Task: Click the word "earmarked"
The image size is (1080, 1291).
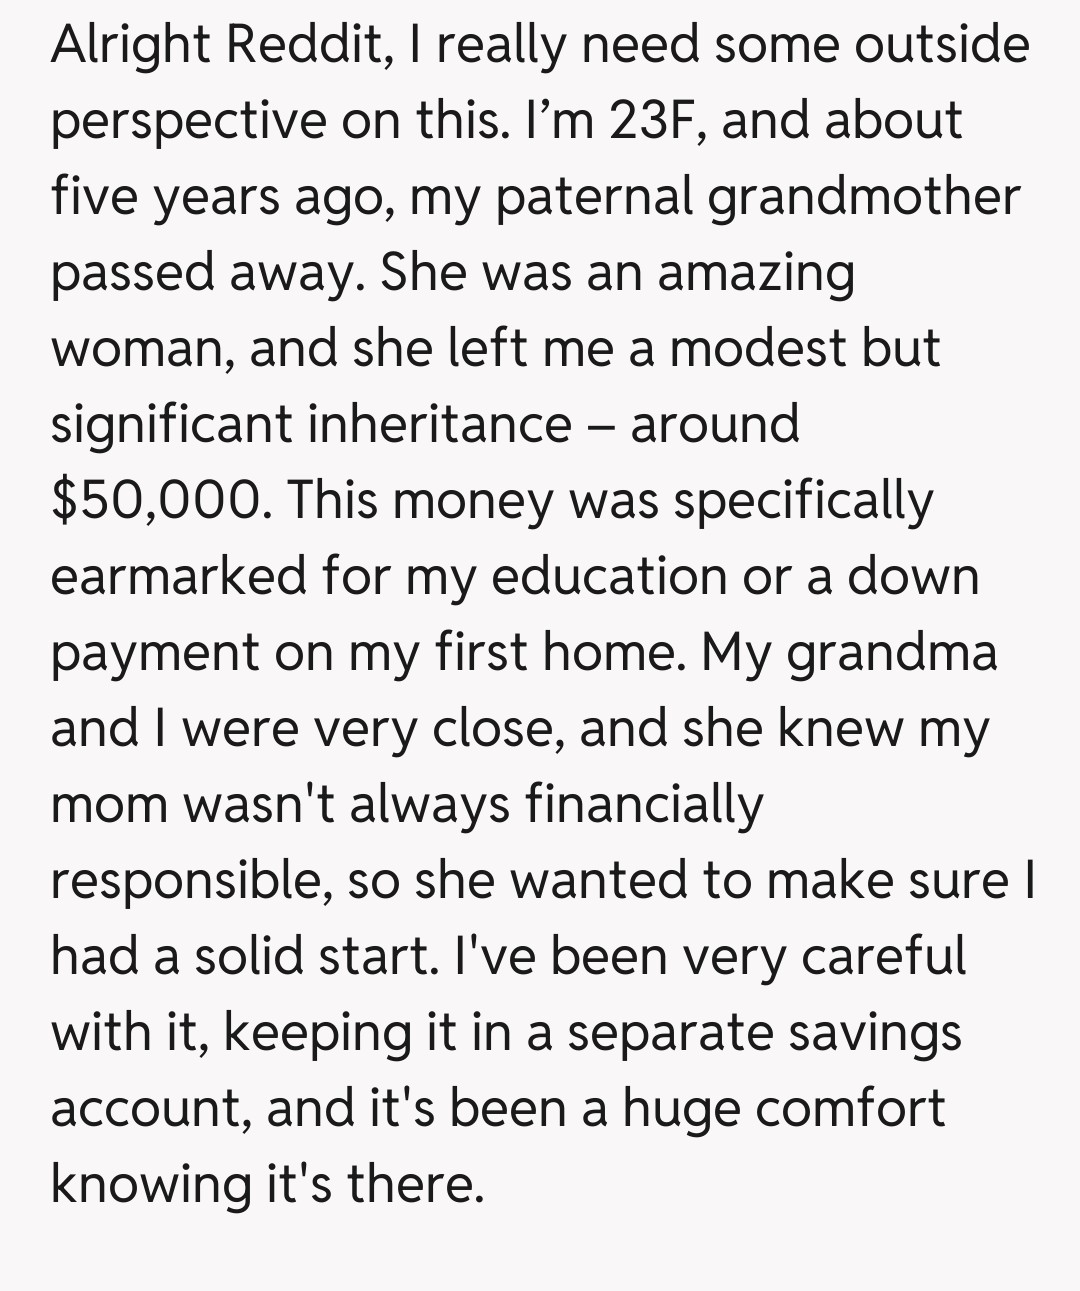Action: coord(178,577)
